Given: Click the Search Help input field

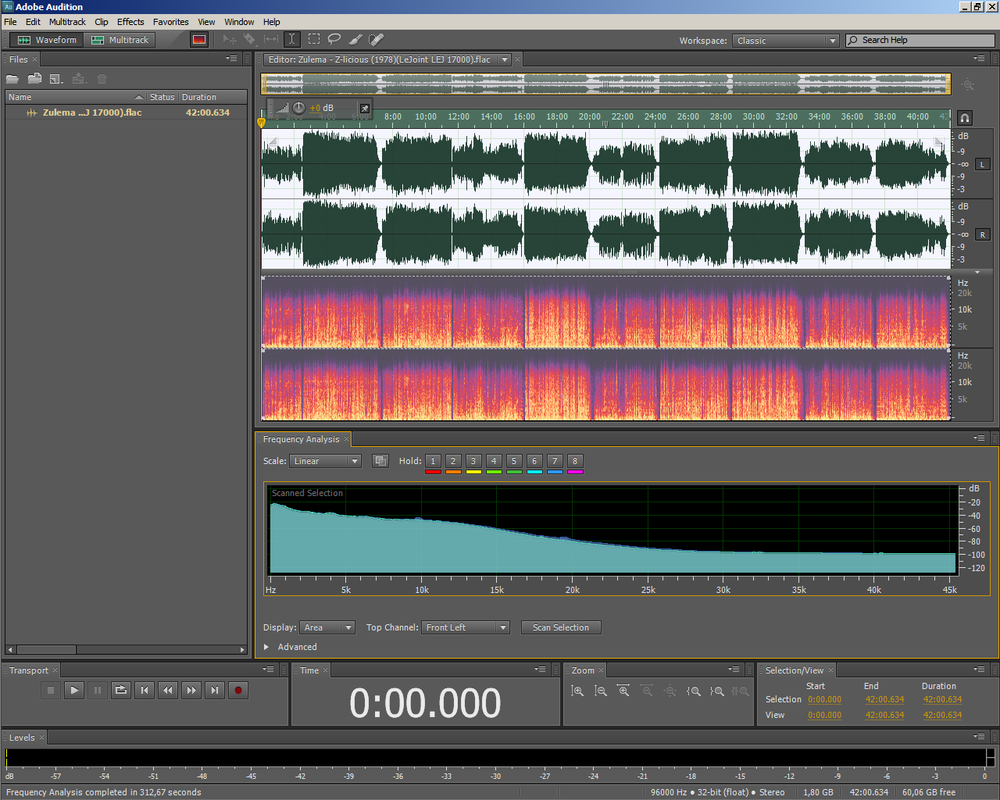Looking at the screenshot, I should pyautogui.click(x=920, y=40).
